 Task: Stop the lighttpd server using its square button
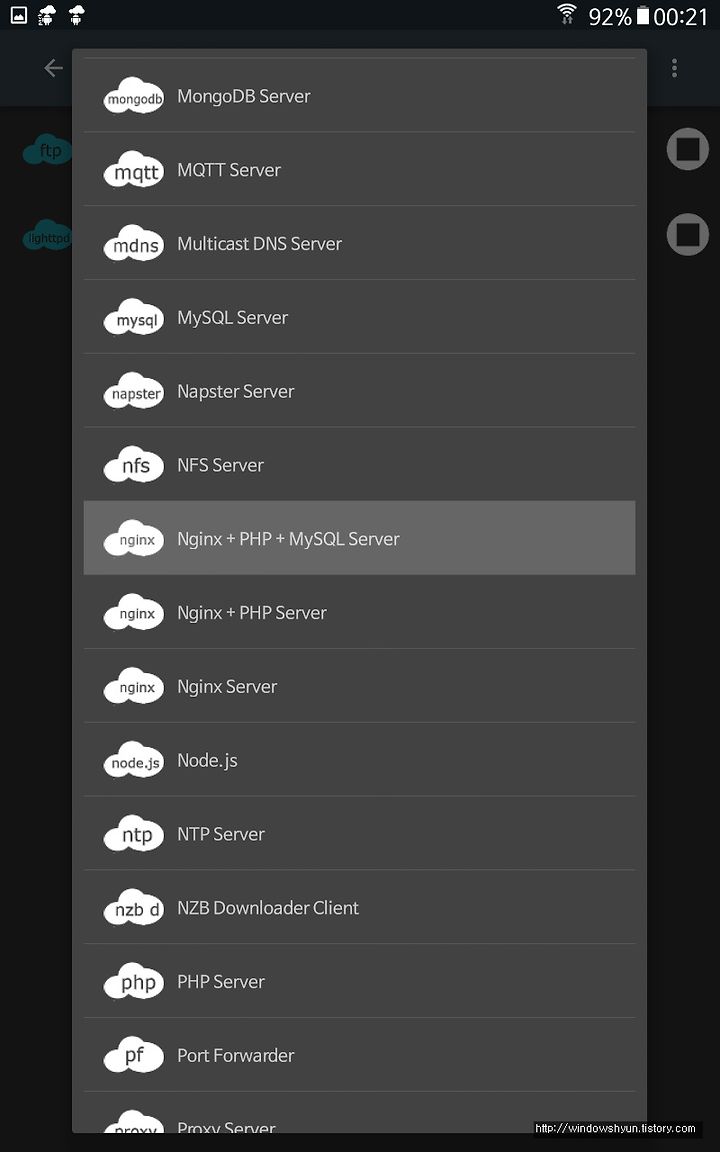coord(687,234)
